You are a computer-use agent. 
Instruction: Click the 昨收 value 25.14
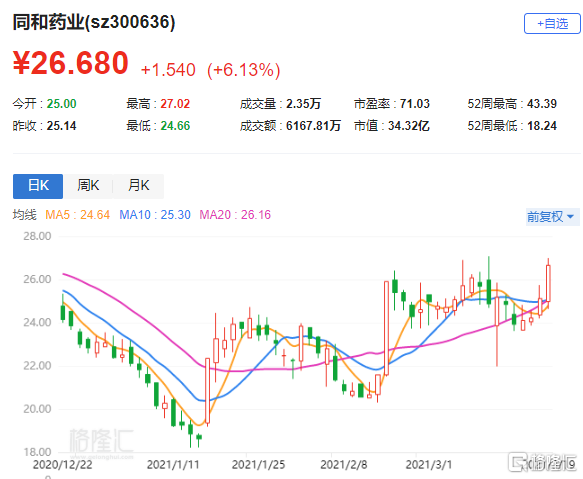coord(61,126)
